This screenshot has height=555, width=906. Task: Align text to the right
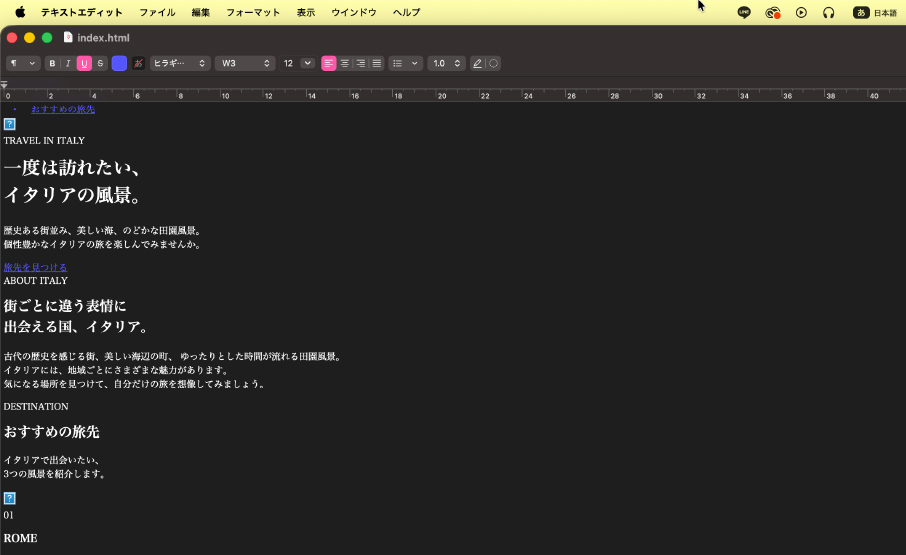(361, 64)
